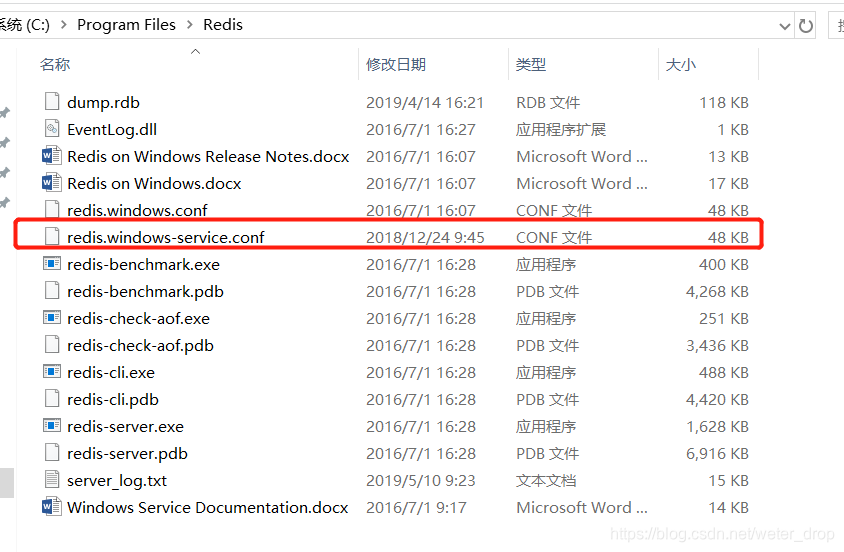Select redis-benchmark.exe file name

143,264
